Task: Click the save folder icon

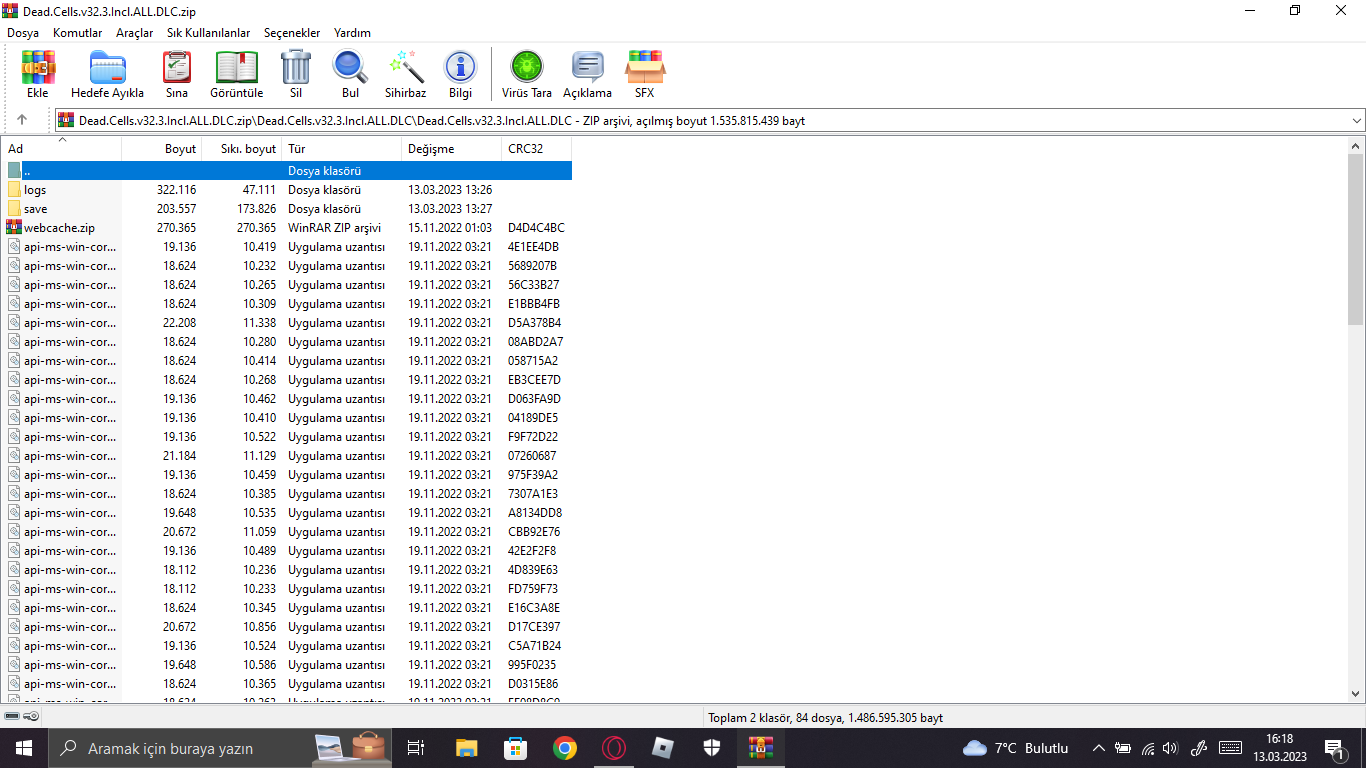Action: point(14,209)
